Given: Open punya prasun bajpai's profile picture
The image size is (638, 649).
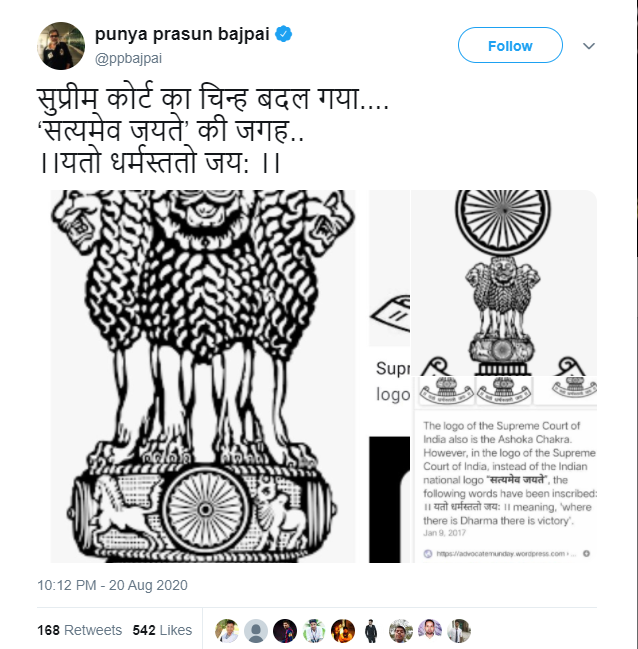Looking at the screenshot, I should [x=61, y=46].
